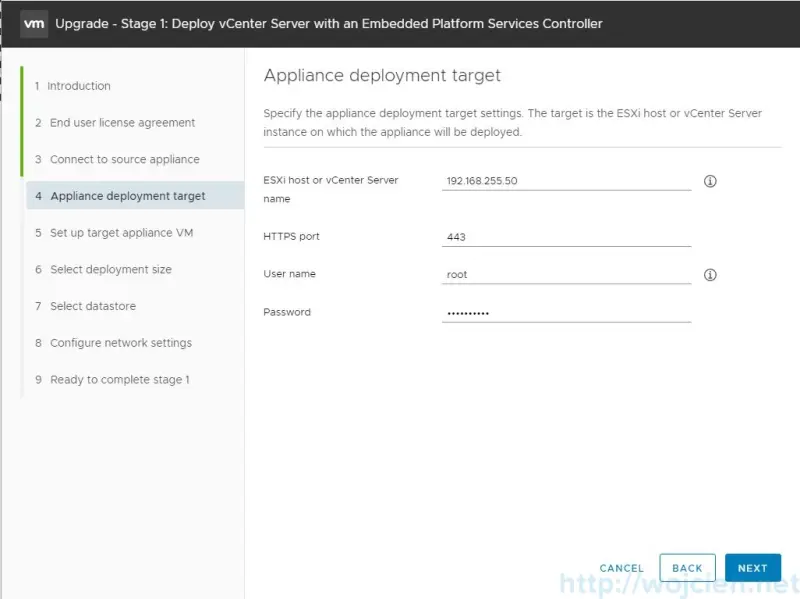Screen dimensions: 800x599
Task: Click the info icon beside ESXi host field
Action: [710, 181]
